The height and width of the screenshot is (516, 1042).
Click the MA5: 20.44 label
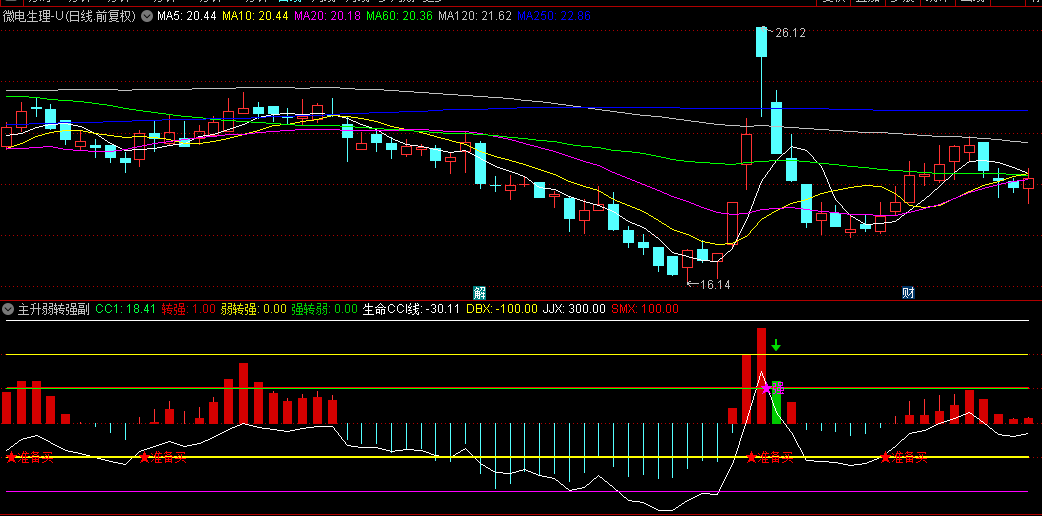187,16
